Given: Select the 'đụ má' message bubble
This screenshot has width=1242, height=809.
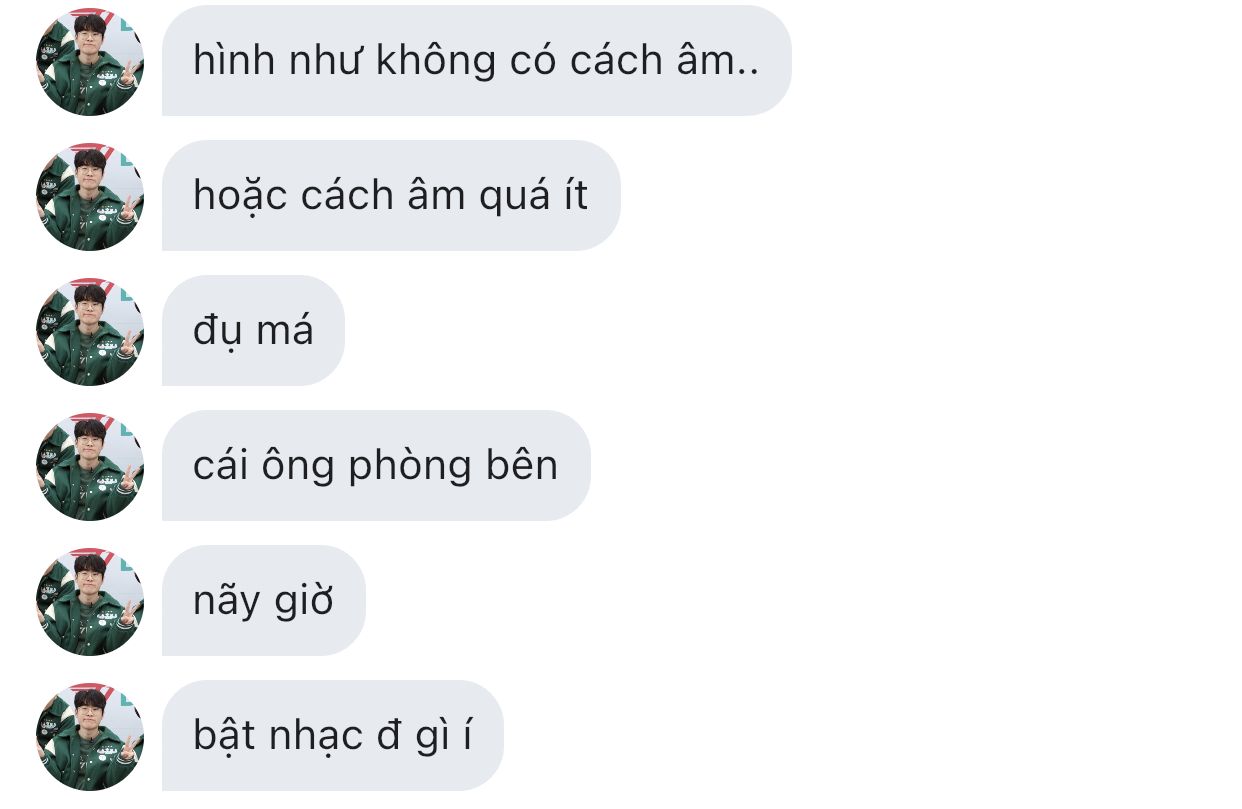Looking at the screenshot, I should 253,331.
